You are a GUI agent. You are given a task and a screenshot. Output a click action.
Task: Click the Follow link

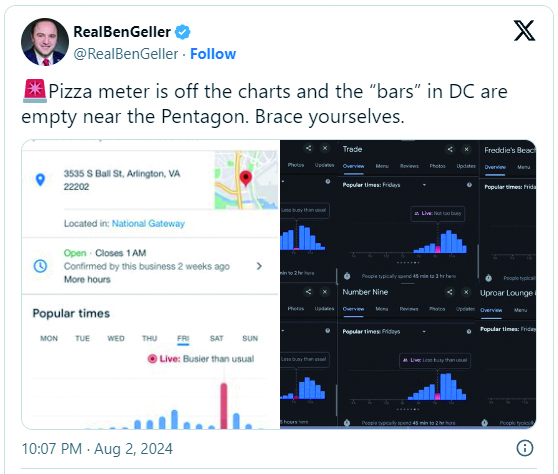(x=213, y=54)
